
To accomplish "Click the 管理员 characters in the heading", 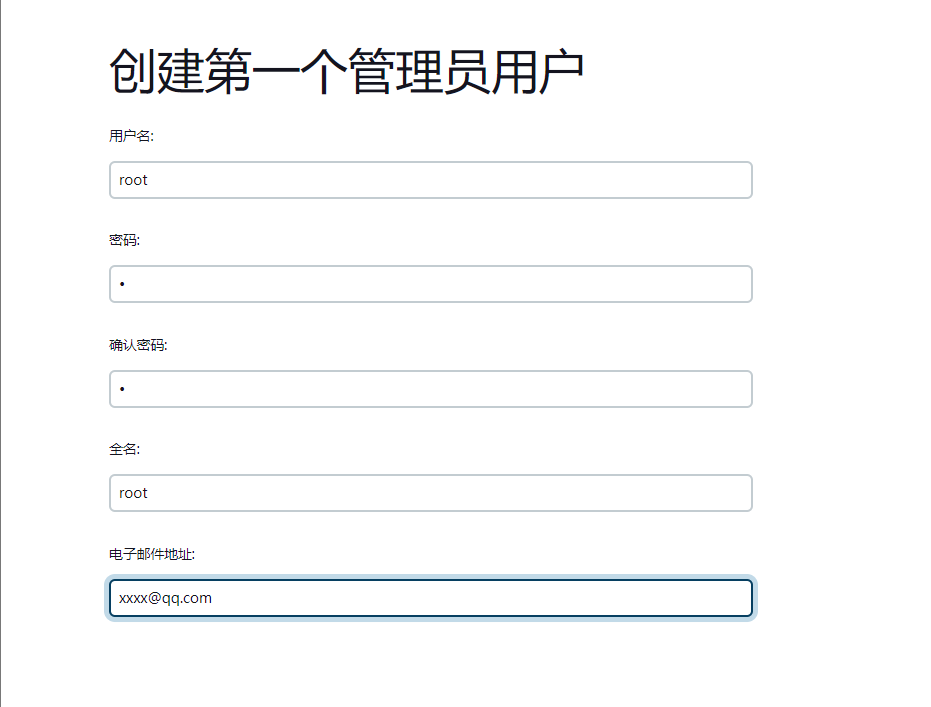I will click(x=417, y=72).
